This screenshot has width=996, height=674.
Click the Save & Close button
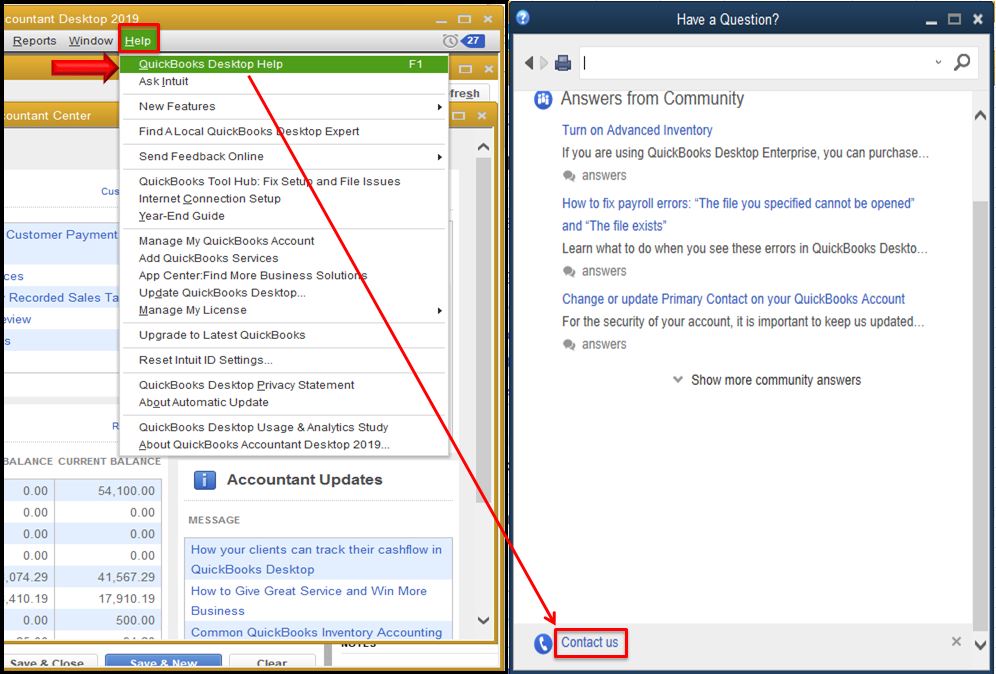50,663
